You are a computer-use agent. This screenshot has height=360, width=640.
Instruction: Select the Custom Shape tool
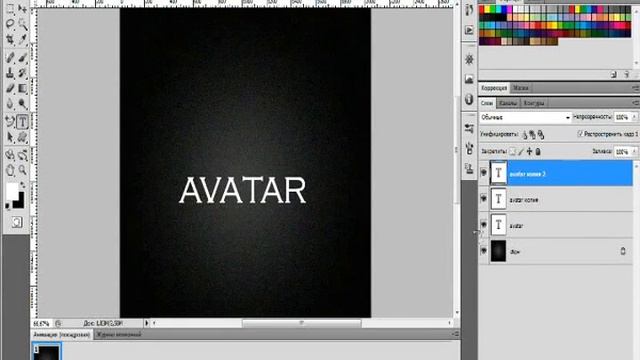23,137
